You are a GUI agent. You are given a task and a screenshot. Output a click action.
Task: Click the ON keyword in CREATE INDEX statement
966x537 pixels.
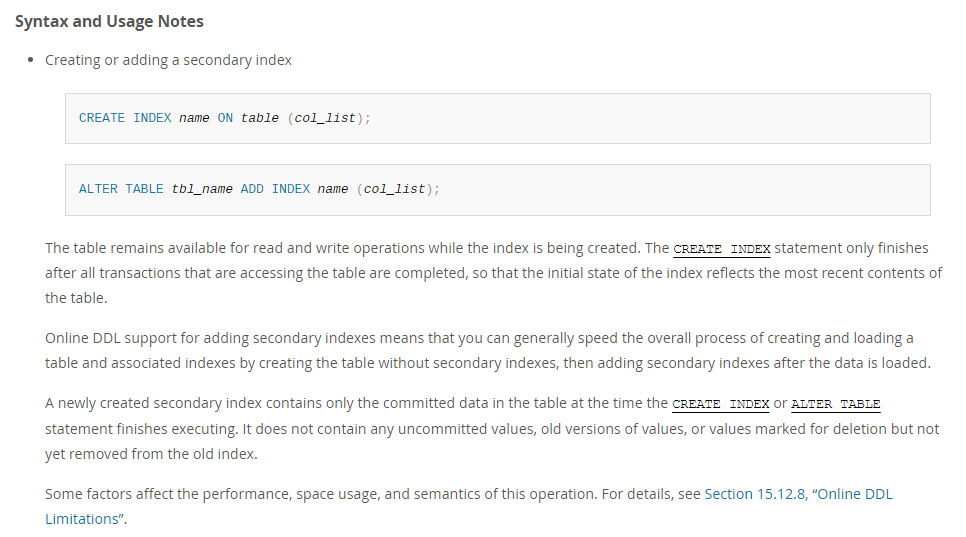(225, 118)
